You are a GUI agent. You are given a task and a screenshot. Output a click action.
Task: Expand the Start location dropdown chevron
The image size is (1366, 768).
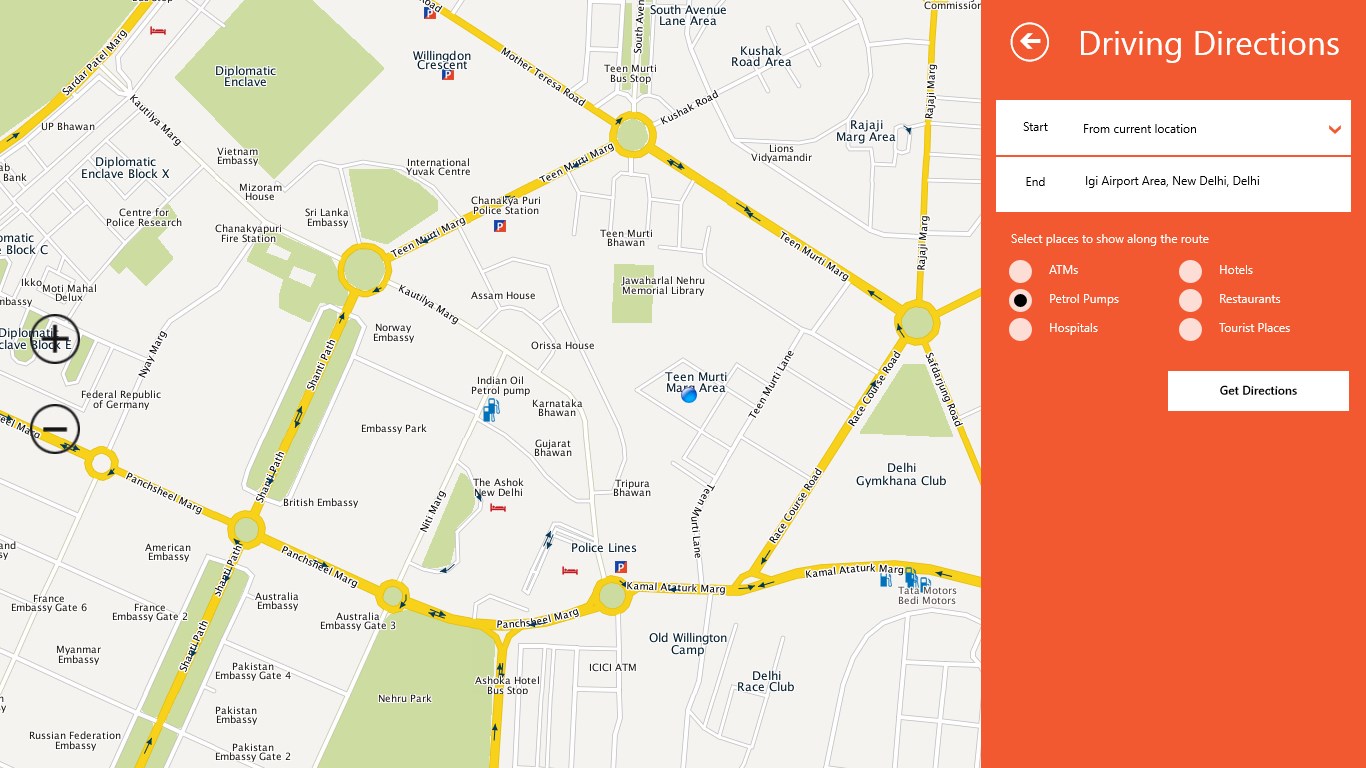1334,129
